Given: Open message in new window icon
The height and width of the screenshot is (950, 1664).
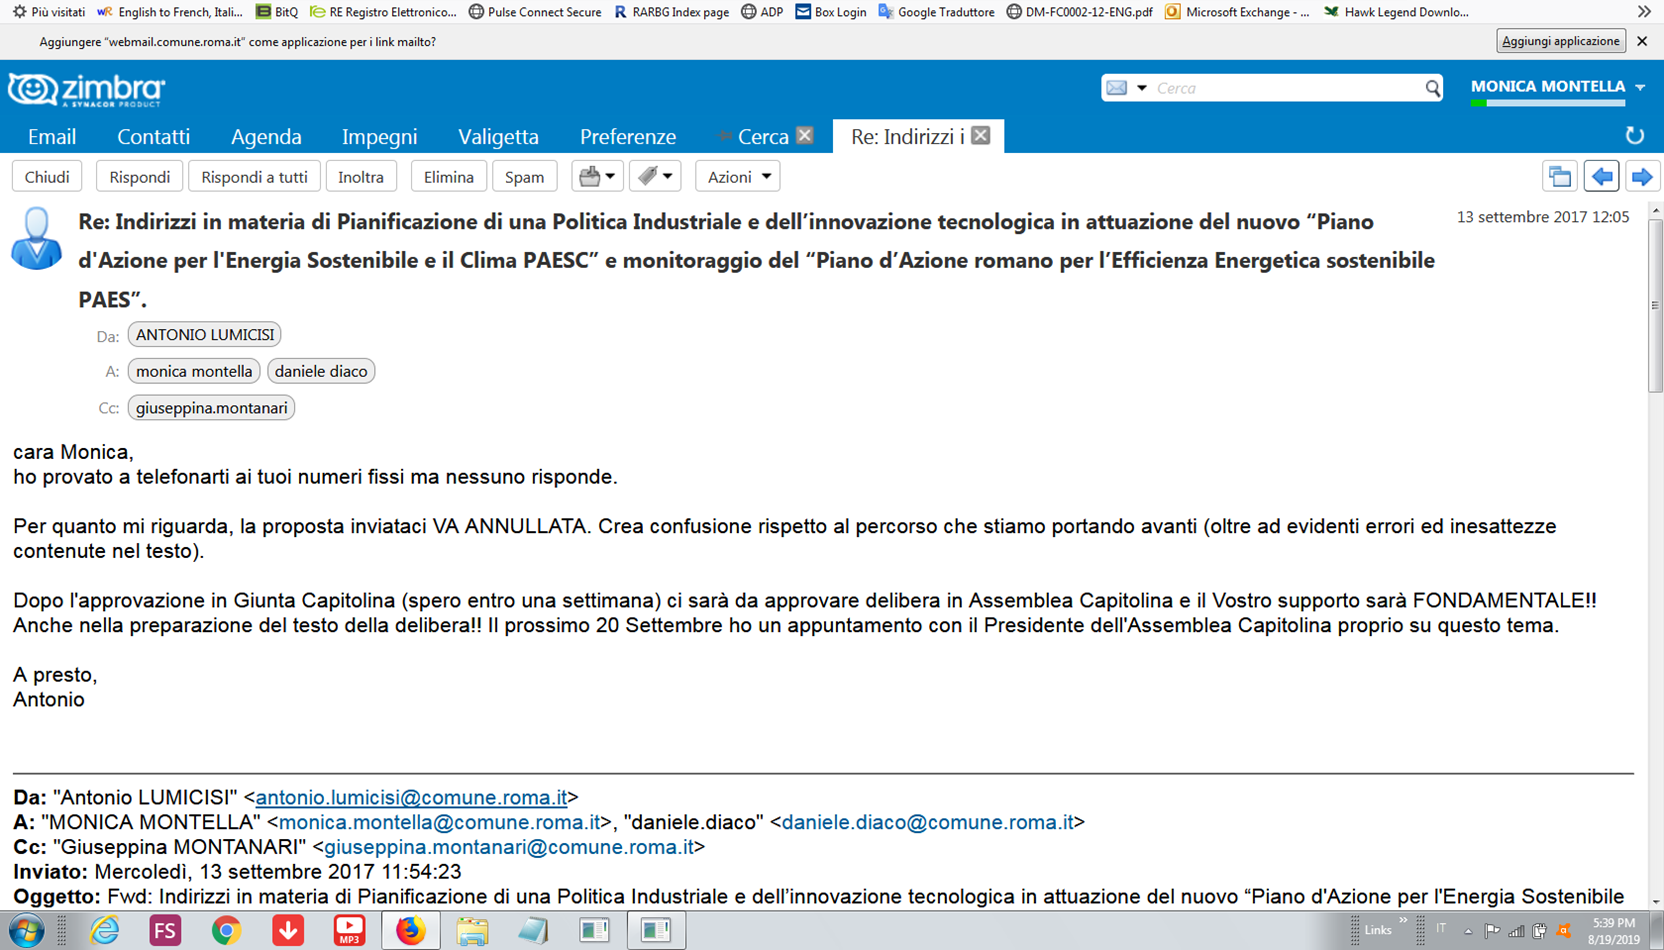Looking at the screenshot, I should 1559,177.
